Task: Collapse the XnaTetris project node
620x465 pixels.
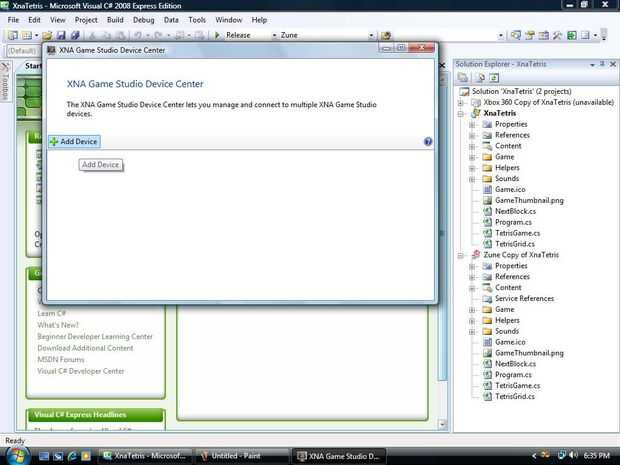Action: pos(460,114)
